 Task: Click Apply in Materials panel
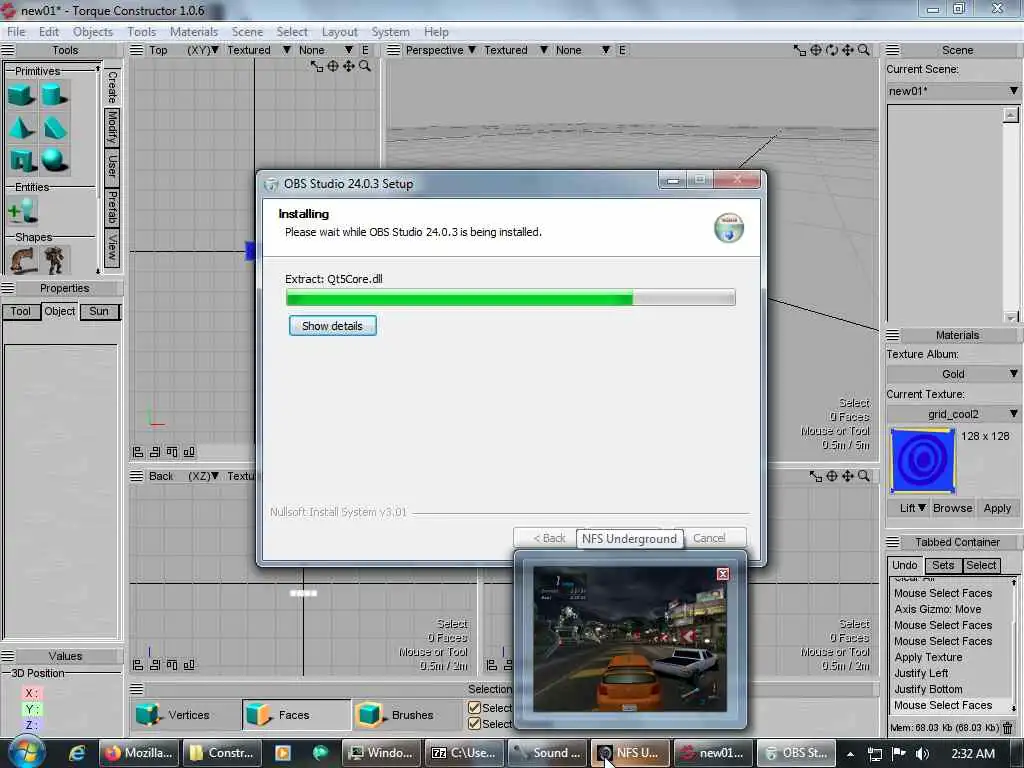(x=997, y=508)
